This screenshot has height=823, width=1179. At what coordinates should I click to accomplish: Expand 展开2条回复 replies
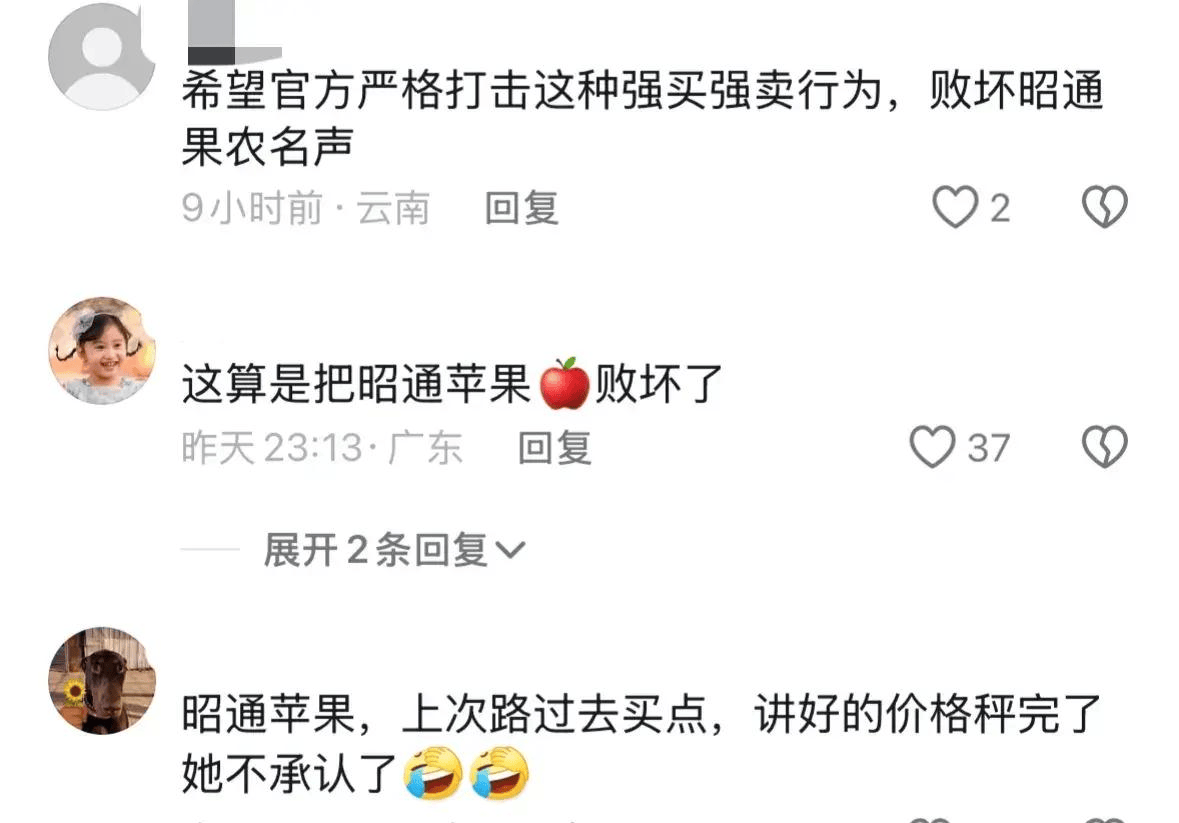tap(394, 550)
